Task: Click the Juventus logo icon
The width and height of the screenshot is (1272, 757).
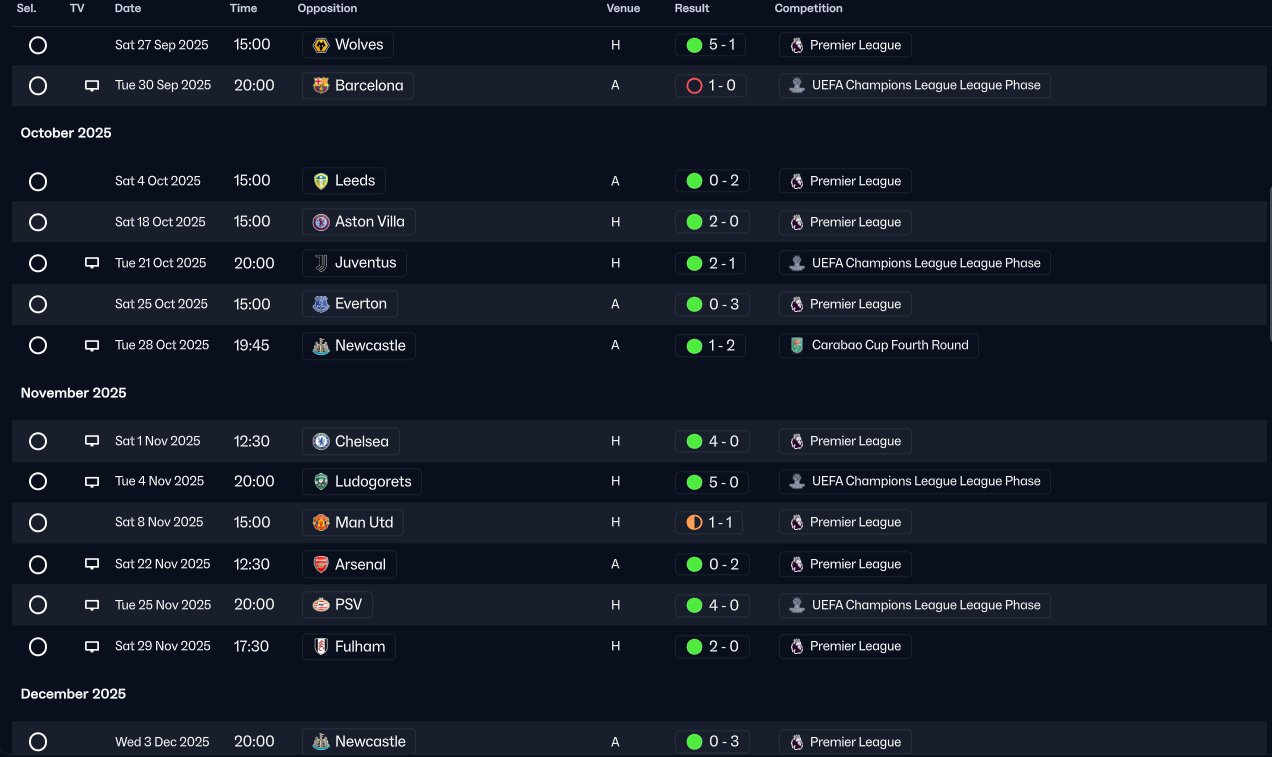Action: pos(320,263)
